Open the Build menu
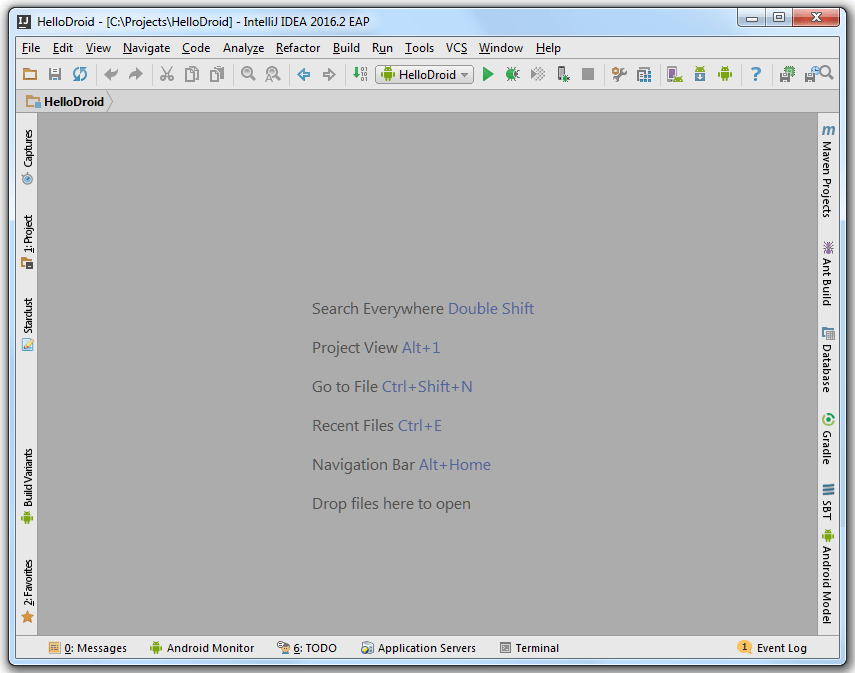The image size is (855, 673). (x=346, y=48)
